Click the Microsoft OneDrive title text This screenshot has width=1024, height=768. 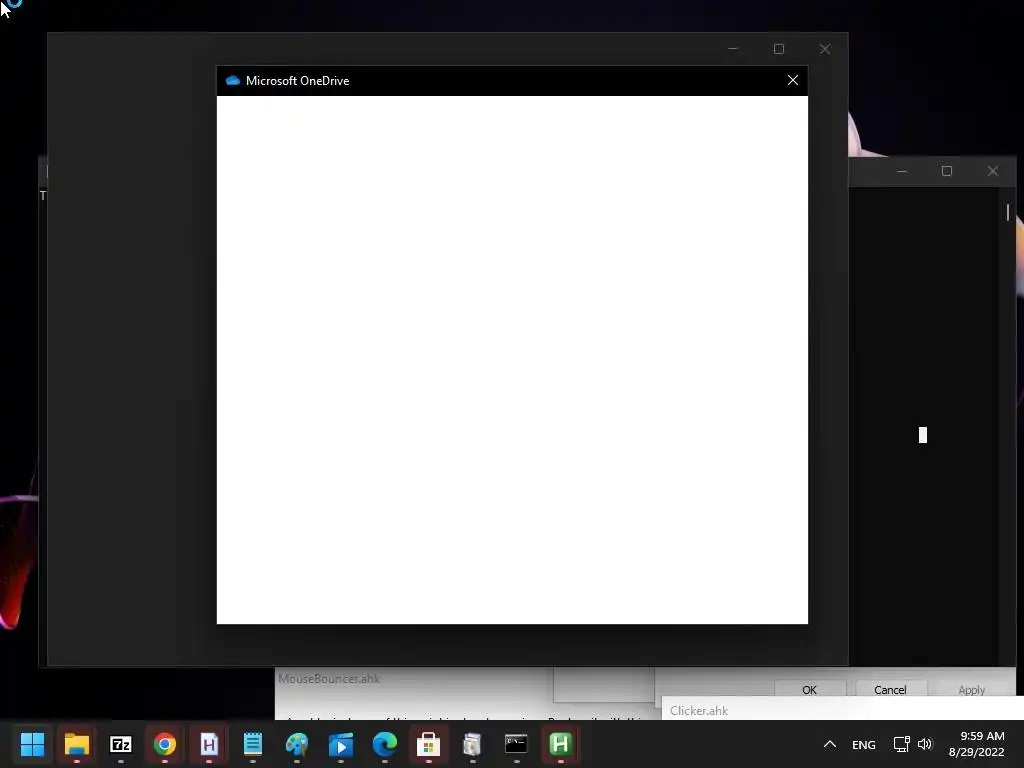tap(297, 80)
